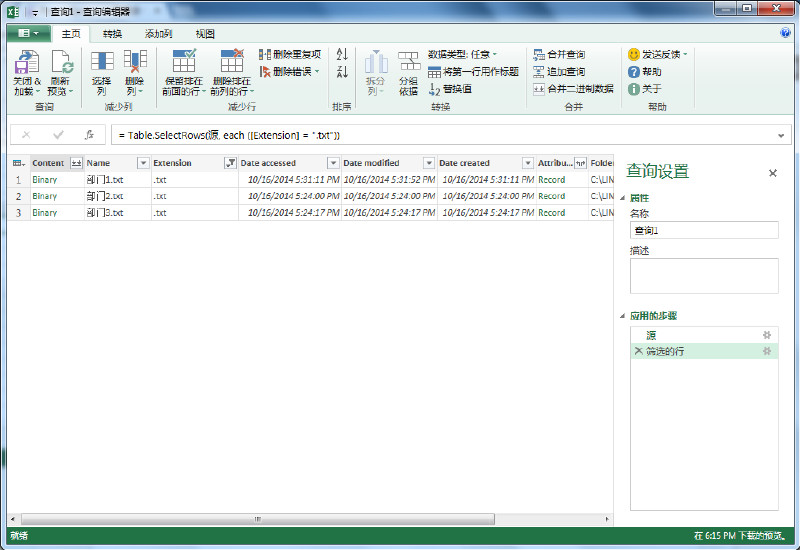Switch to Add Column (添加列) tab
This screenshot has height=550, width=800.
tap(158, 34)
